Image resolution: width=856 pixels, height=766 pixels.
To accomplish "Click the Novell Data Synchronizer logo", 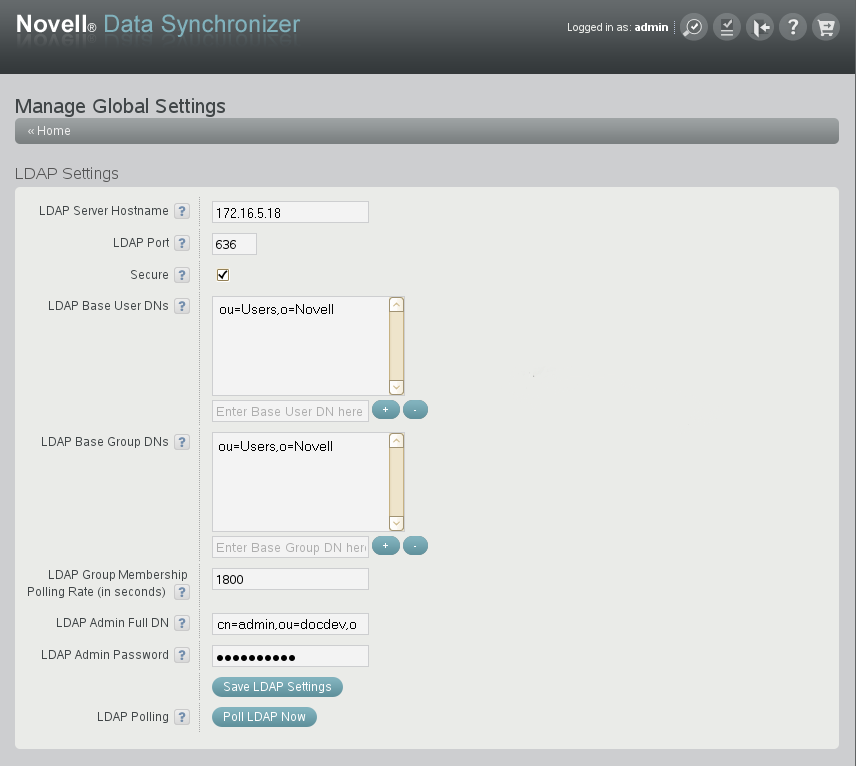I will 158,25.
